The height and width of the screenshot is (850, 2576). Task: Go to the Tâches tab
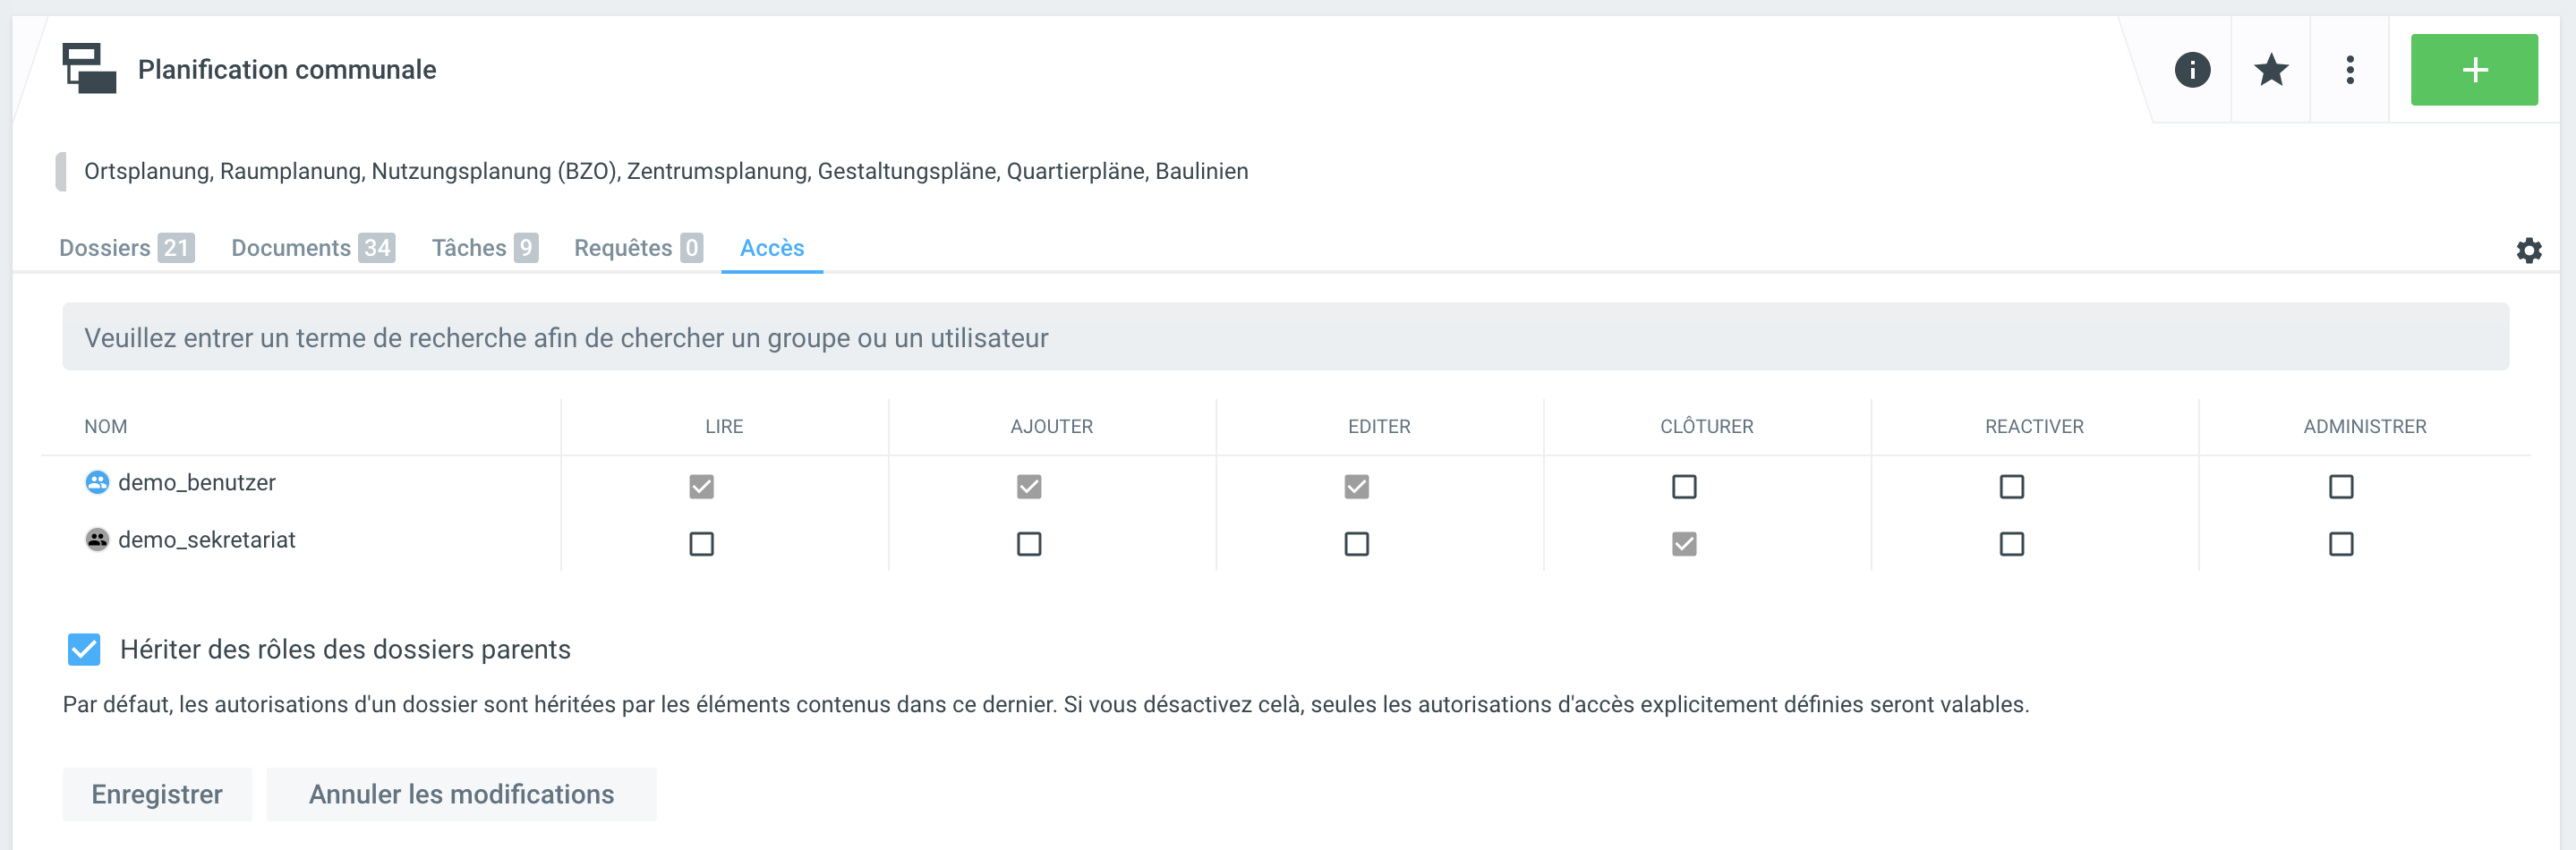484,248
